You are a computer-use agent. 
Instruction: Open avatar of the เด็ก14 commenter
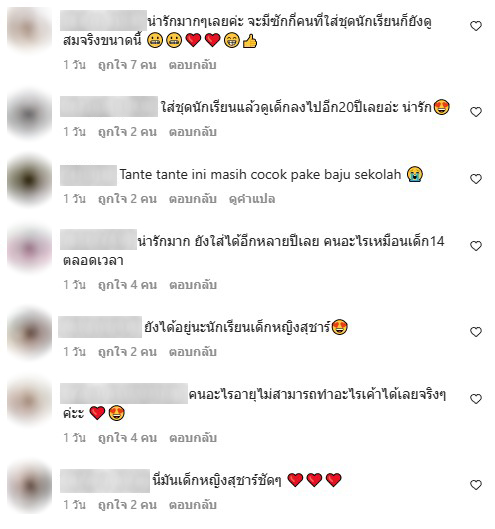point(29,249)
